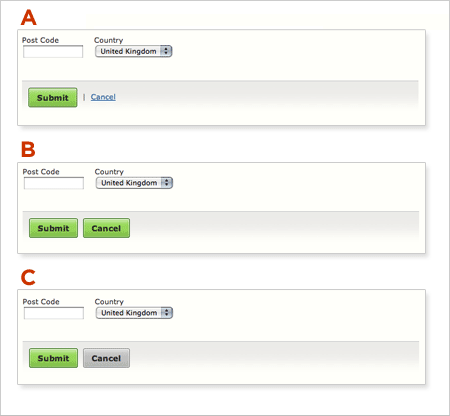This screenshot has height=416, width=450.
Task: Click the green Submit button in form B
Action: pyautogui.click(x=53, y=228)
